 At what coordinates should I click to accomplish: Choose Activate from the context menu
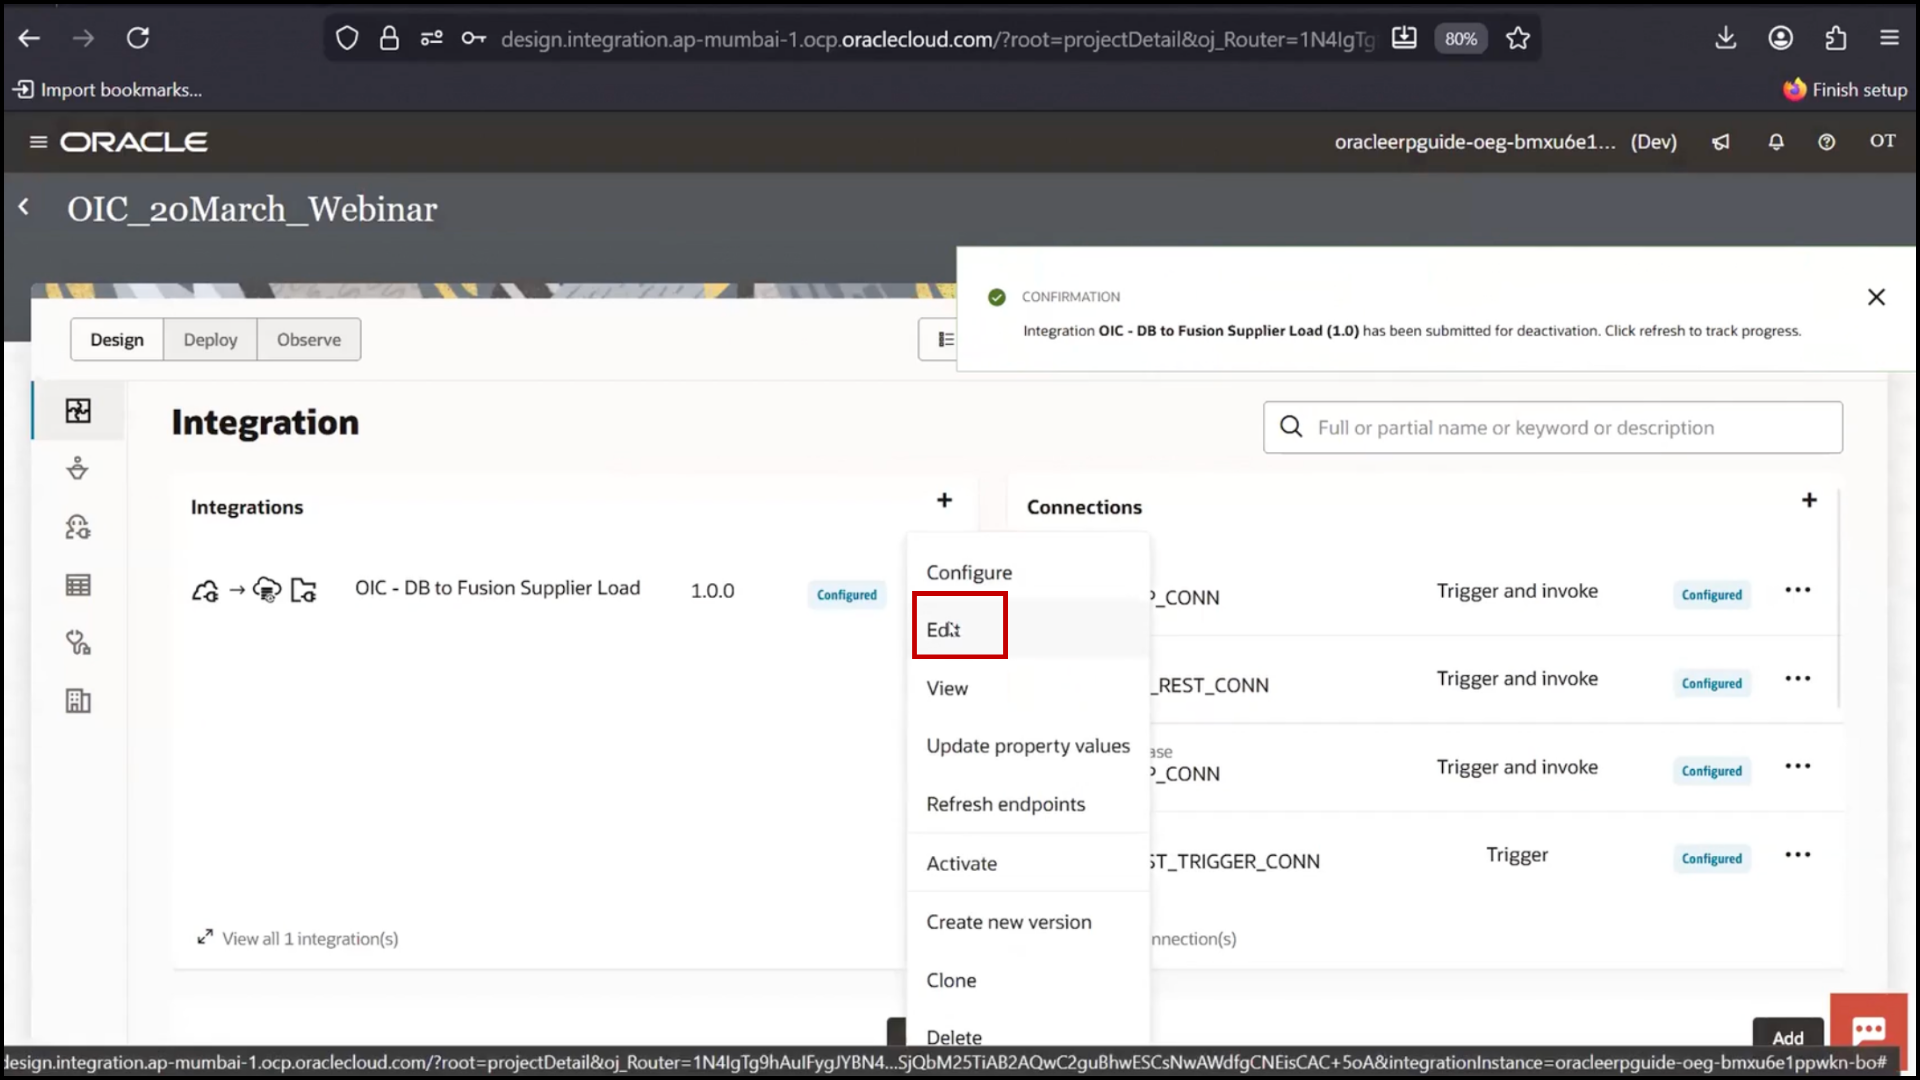pos(1028,863)
